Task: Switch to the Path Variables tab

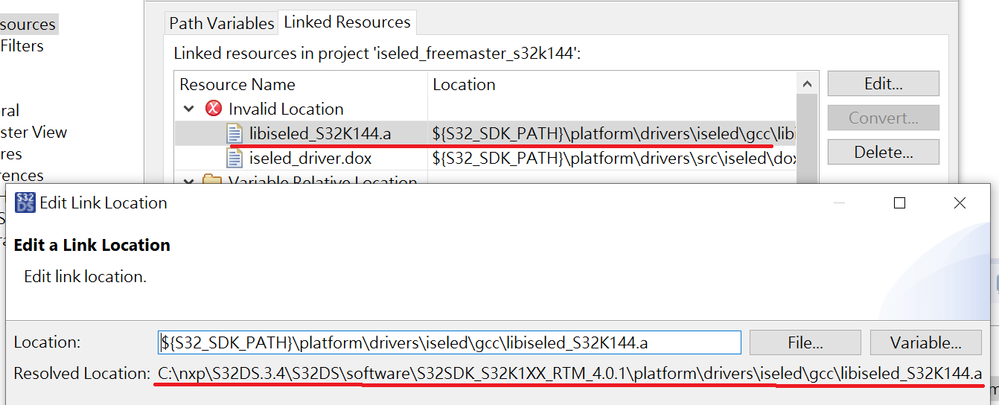Action: (x=221, y=24)
